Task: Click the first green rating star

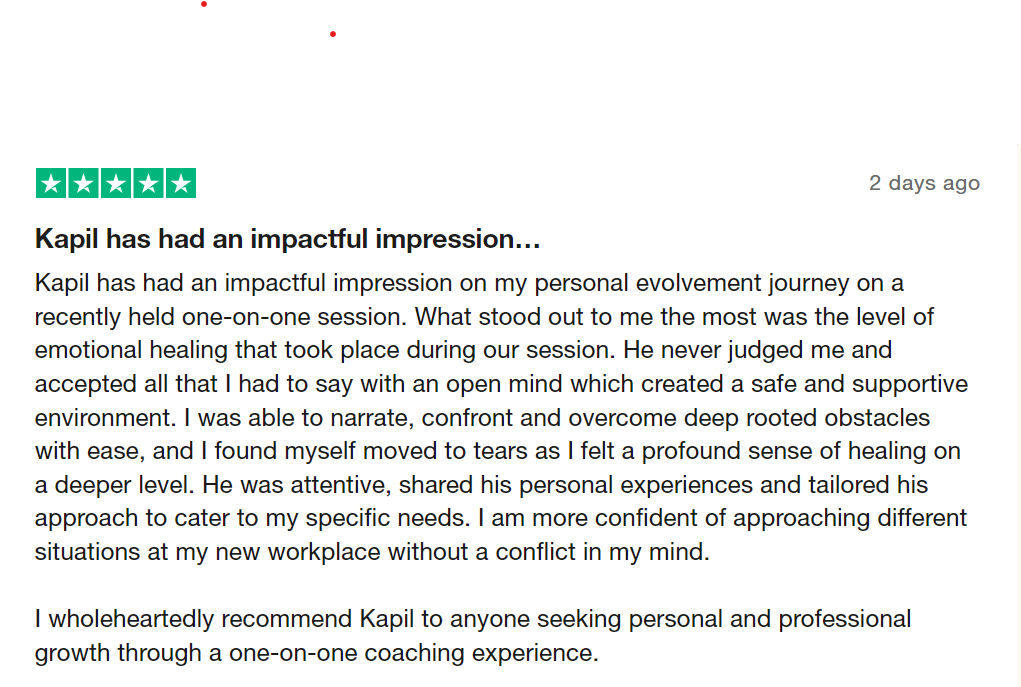Action: [x=51, y=183]
